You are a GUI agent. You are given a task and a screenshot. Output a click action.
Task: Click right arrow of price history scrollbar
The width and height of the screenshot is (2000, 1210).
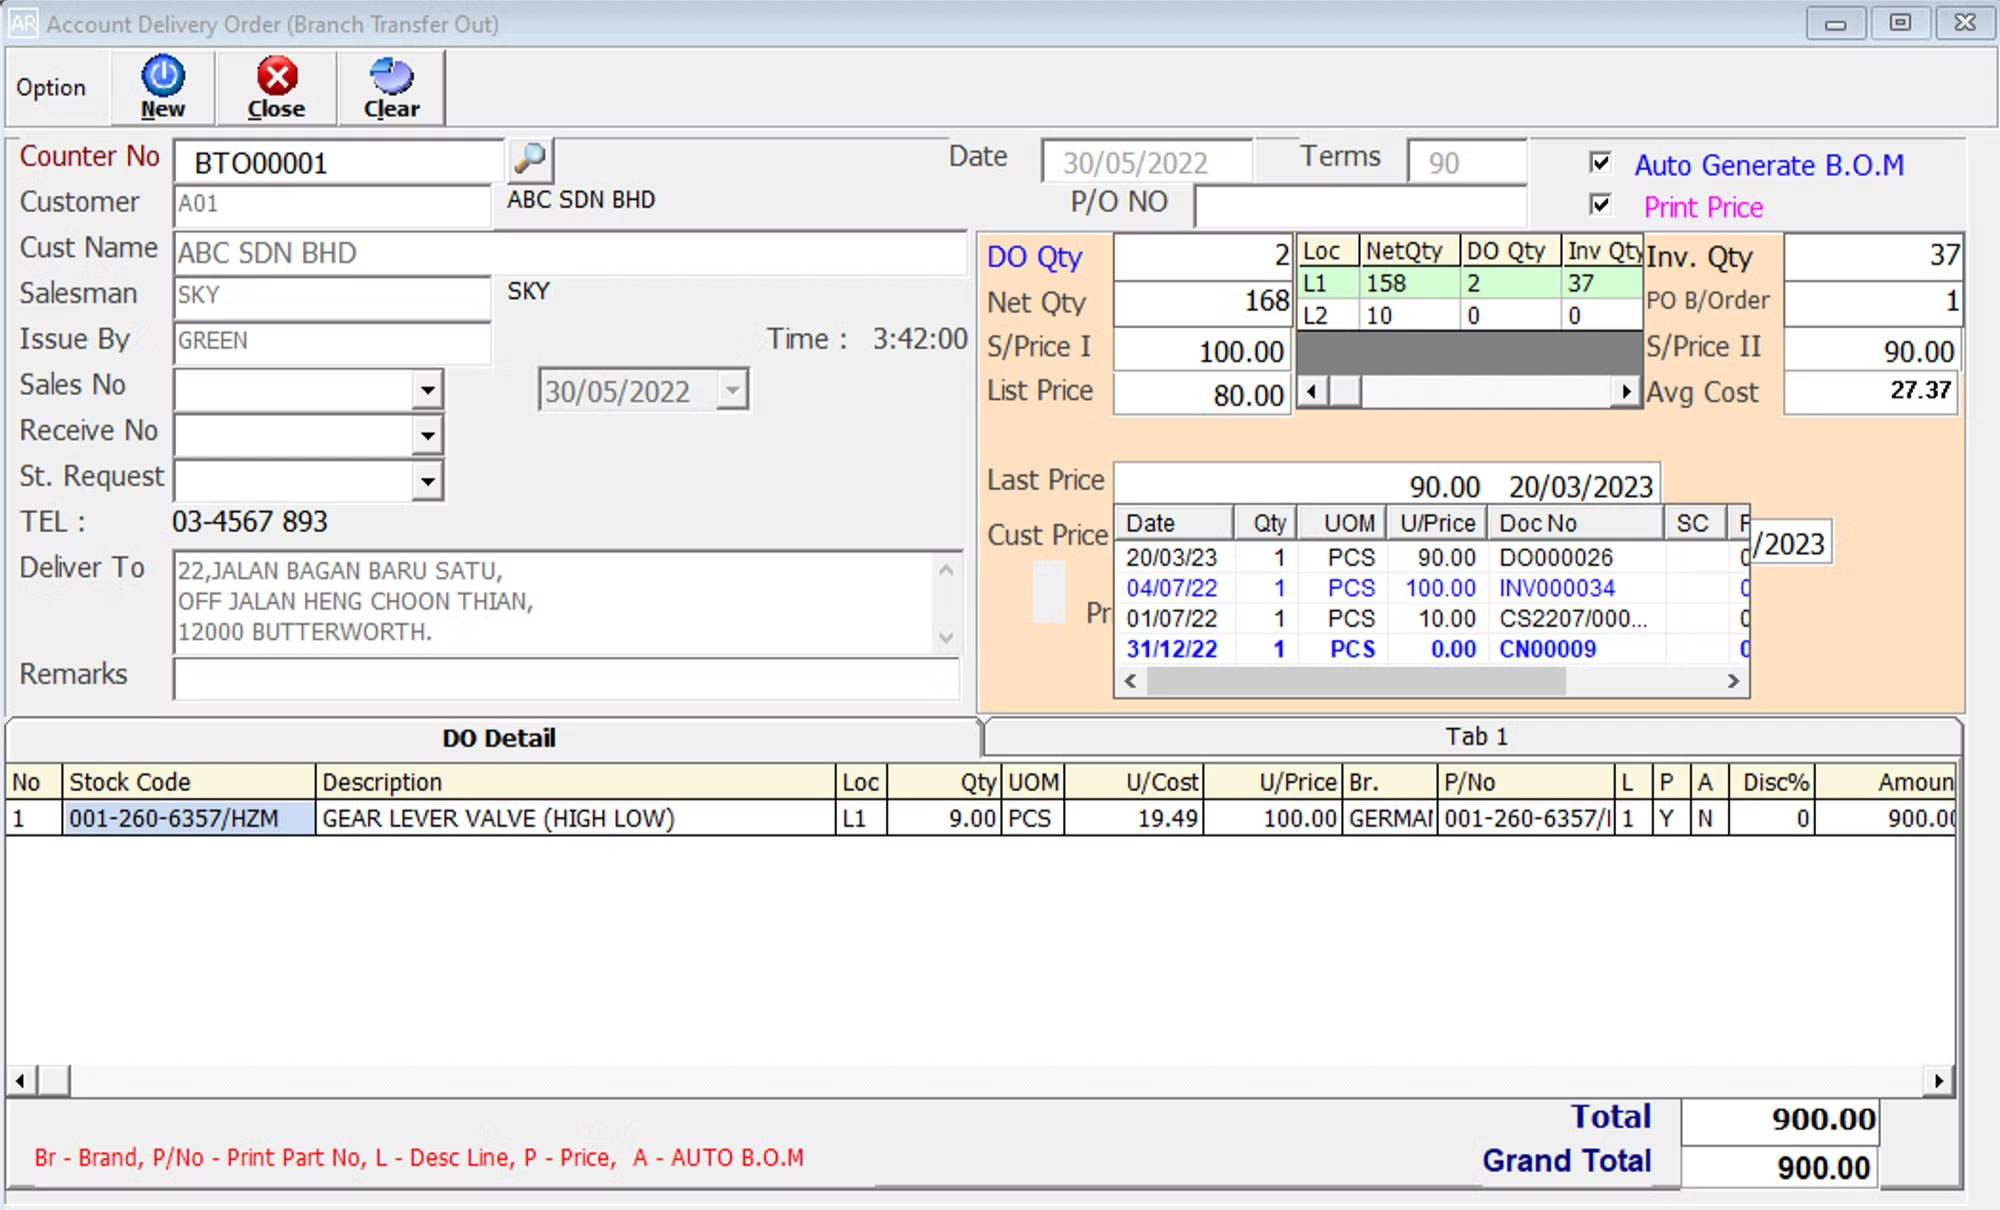click(1733, 681)
